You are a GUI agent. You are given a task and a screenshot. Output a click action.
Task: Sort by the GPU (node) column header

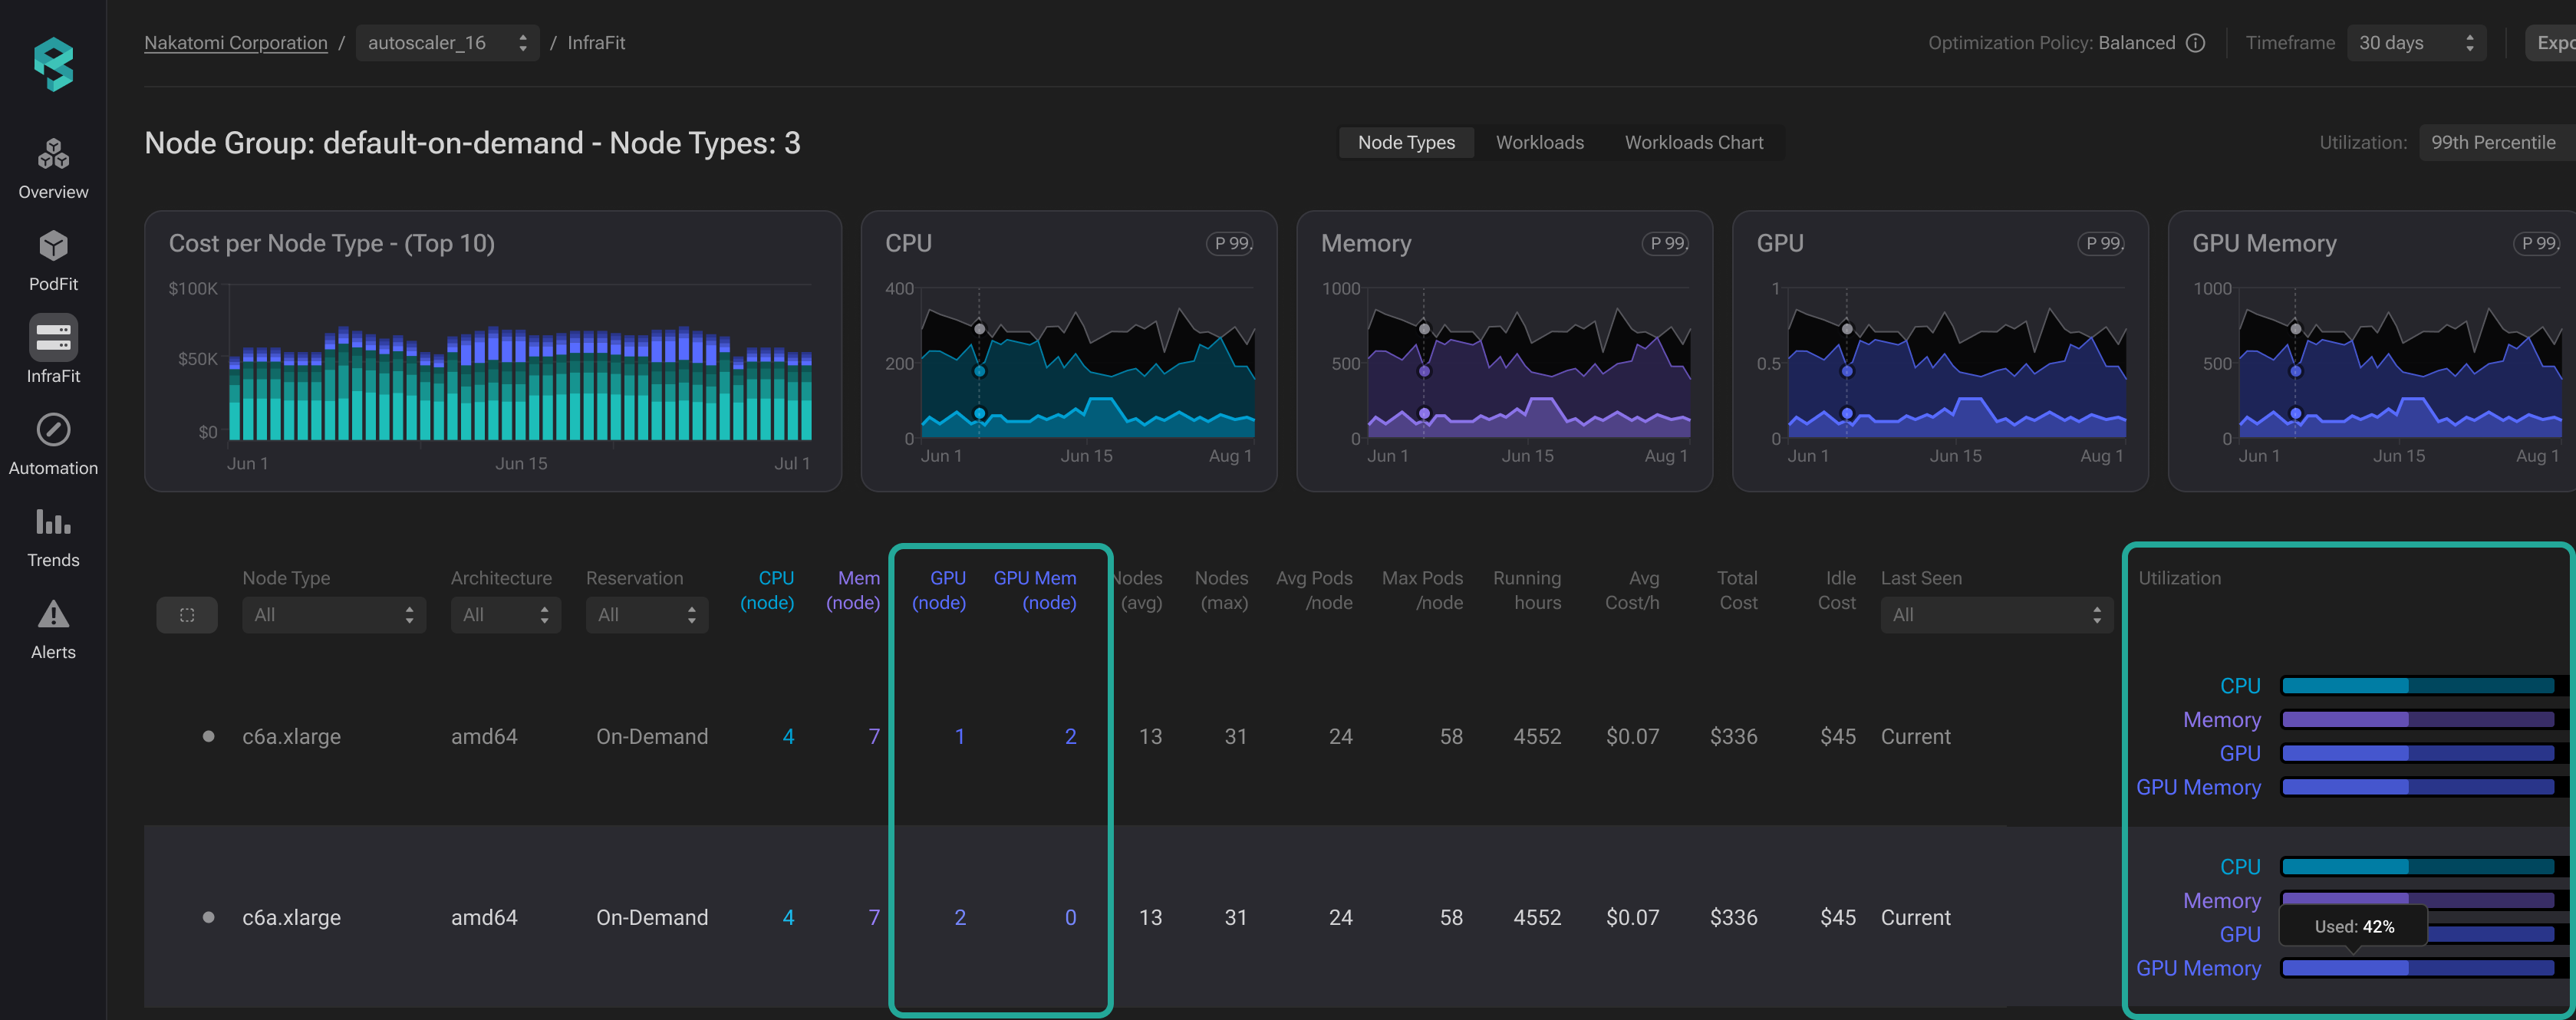click(x=939, y=590)
